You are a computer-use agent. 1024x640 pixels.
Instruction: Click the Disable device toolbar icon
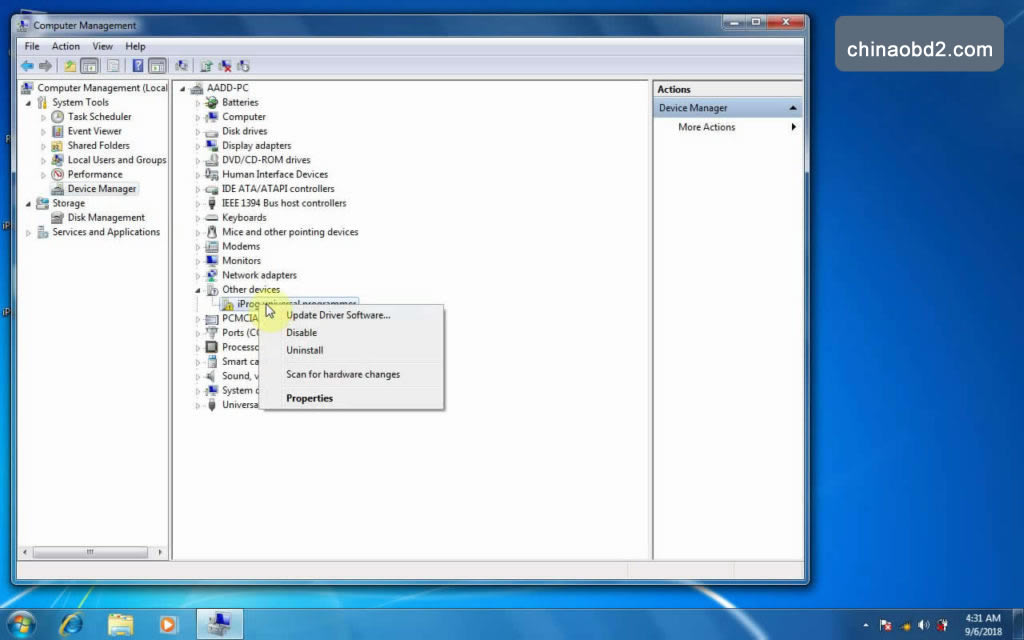click(x=244, y=66)
